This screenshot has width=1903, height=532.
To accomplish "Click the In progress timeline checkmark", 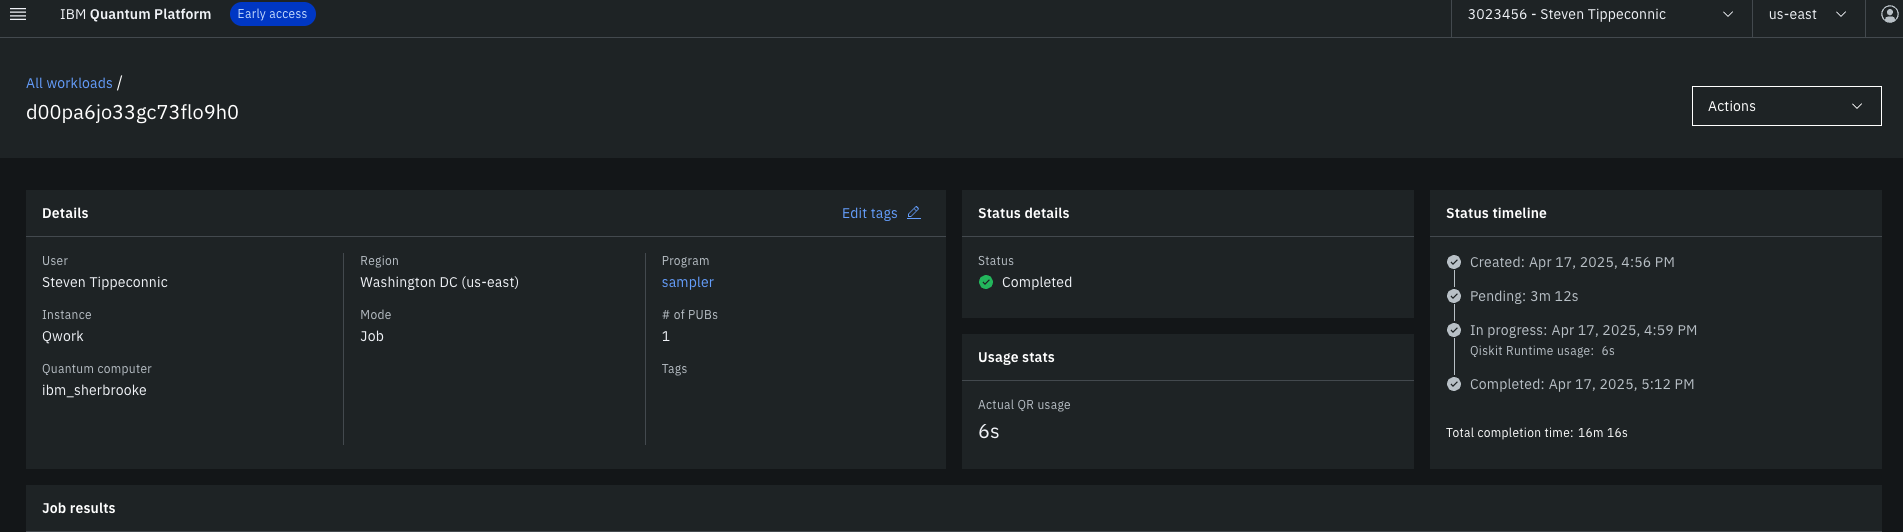I will (x=1454, y=330).
